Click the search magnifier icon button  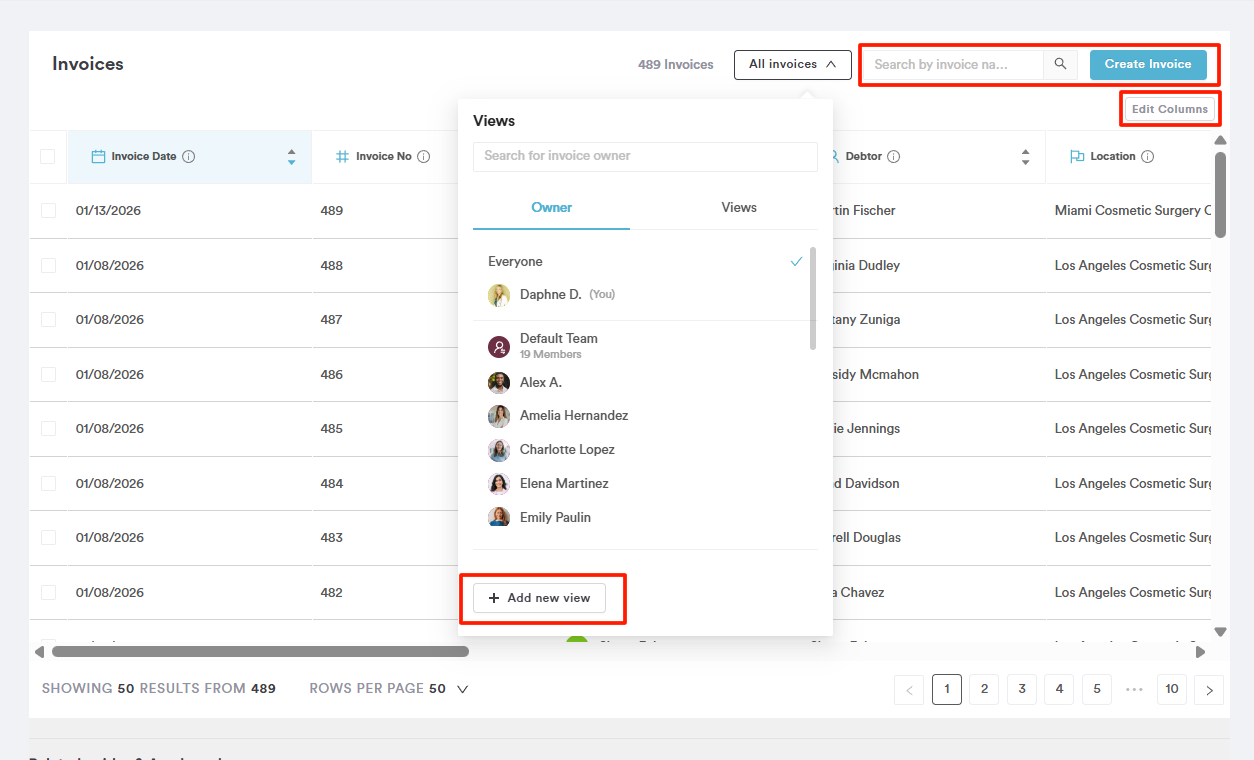tap(1060, 64)
